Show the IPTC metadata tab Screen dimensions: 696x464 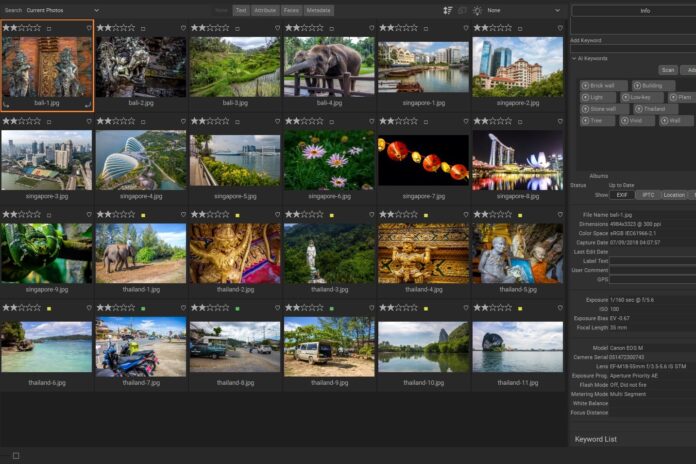tap(648, 195)
